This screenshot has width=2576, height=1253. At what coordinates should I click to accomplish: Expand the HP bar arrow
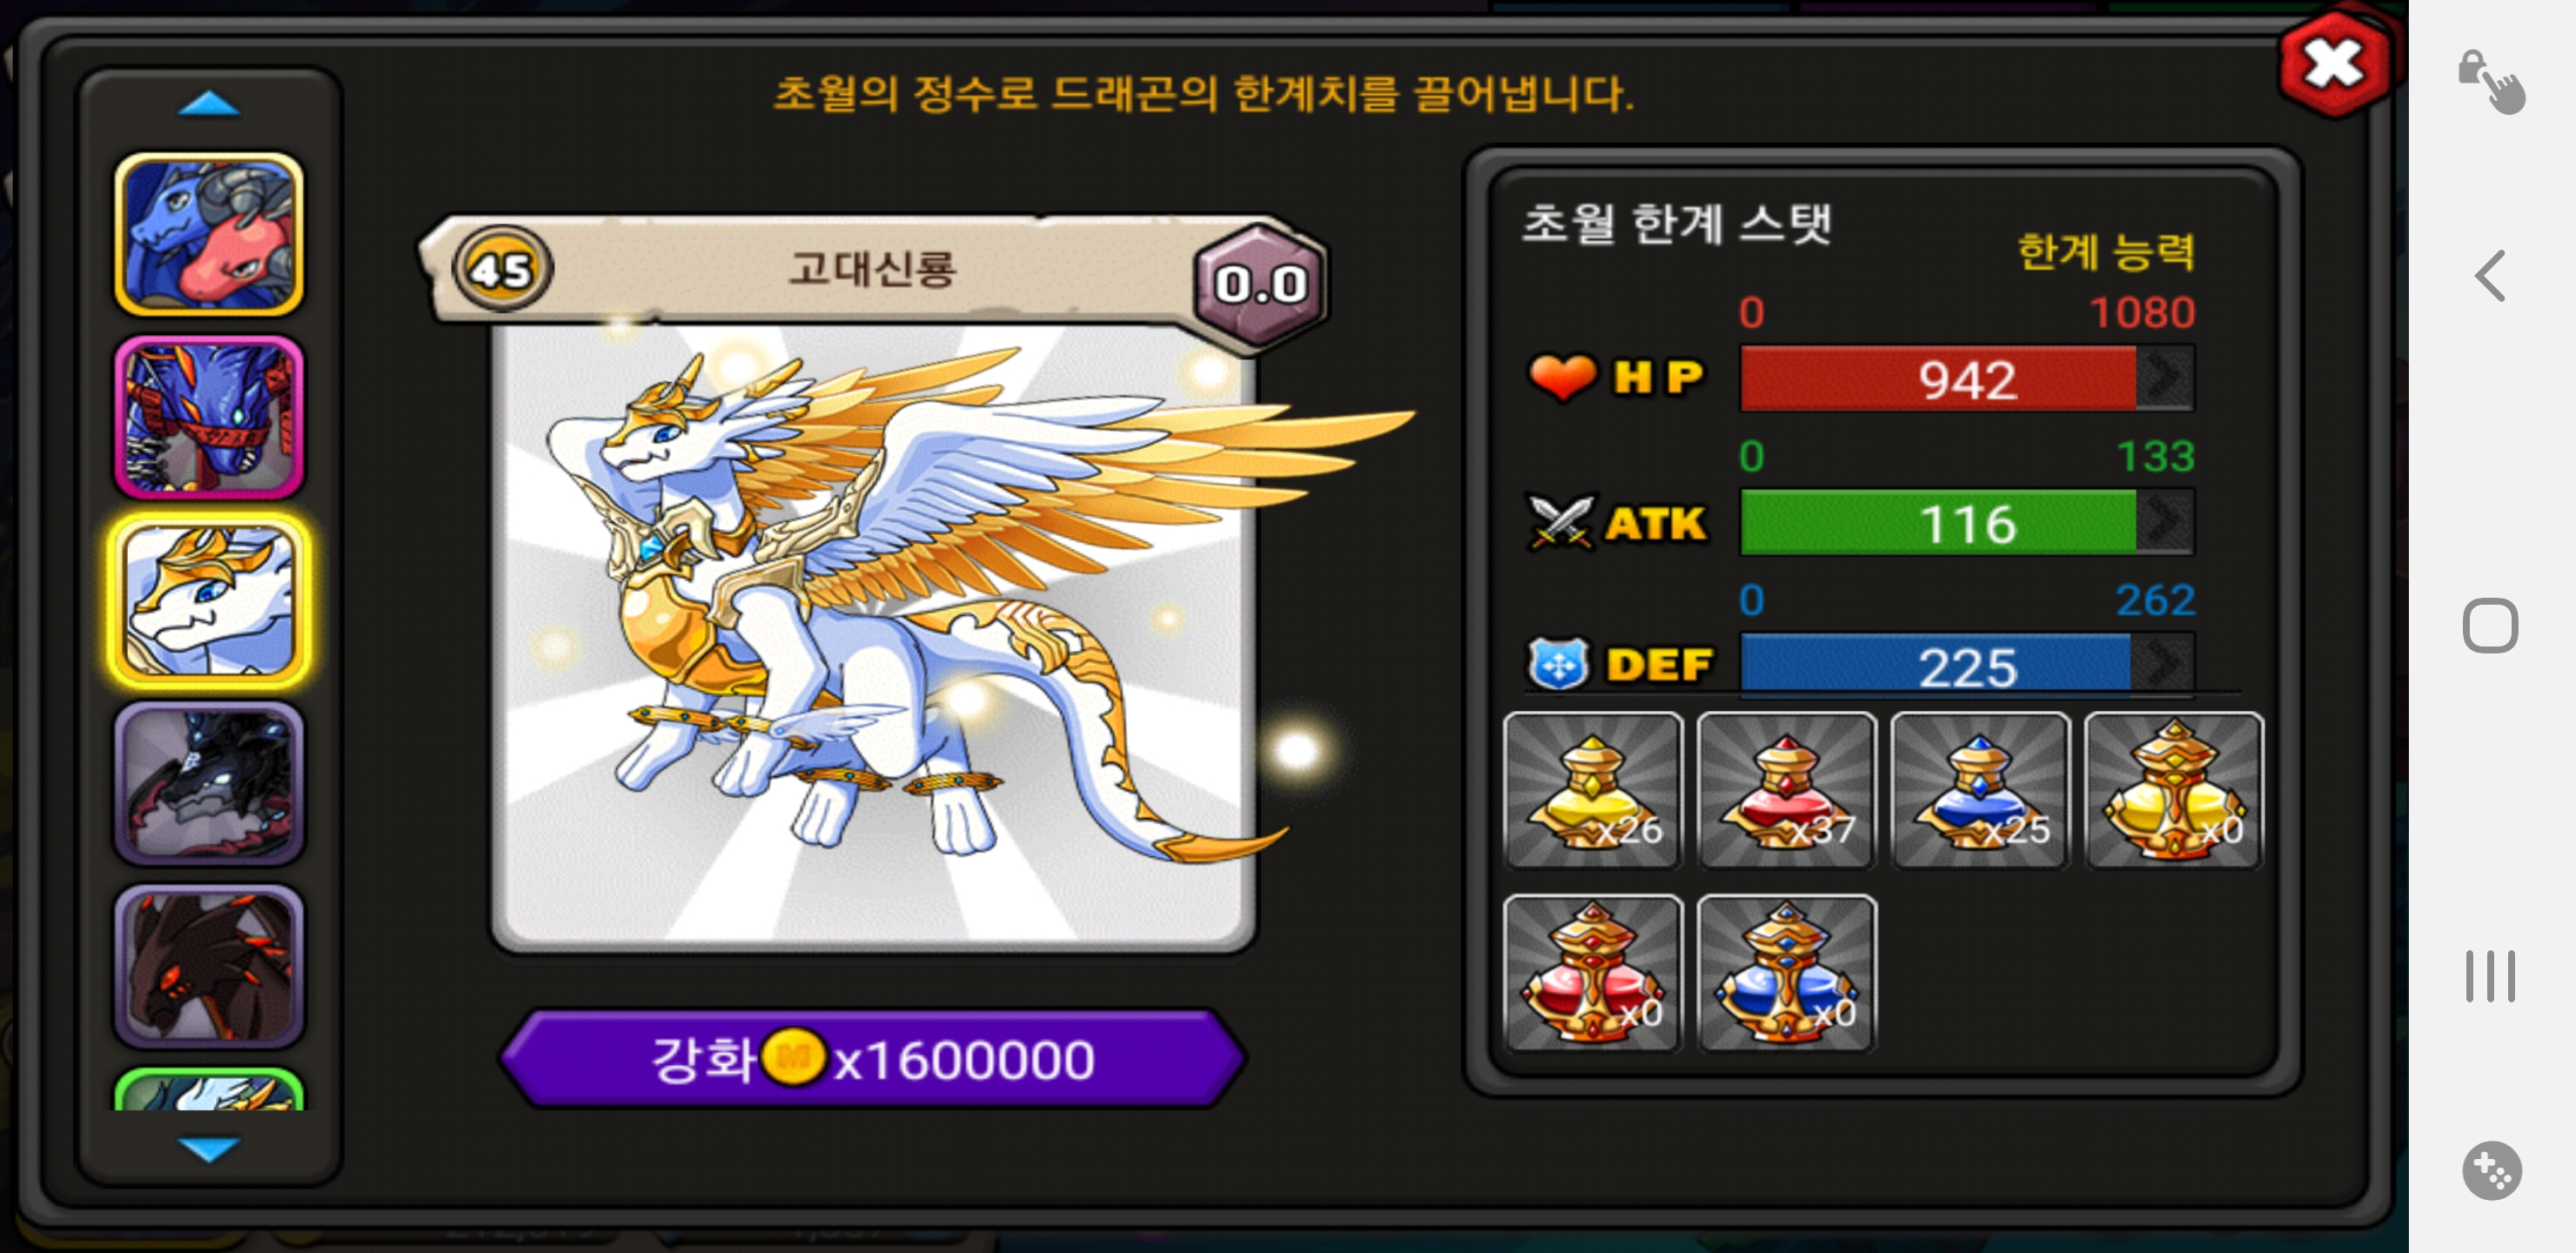(2164, 378)
